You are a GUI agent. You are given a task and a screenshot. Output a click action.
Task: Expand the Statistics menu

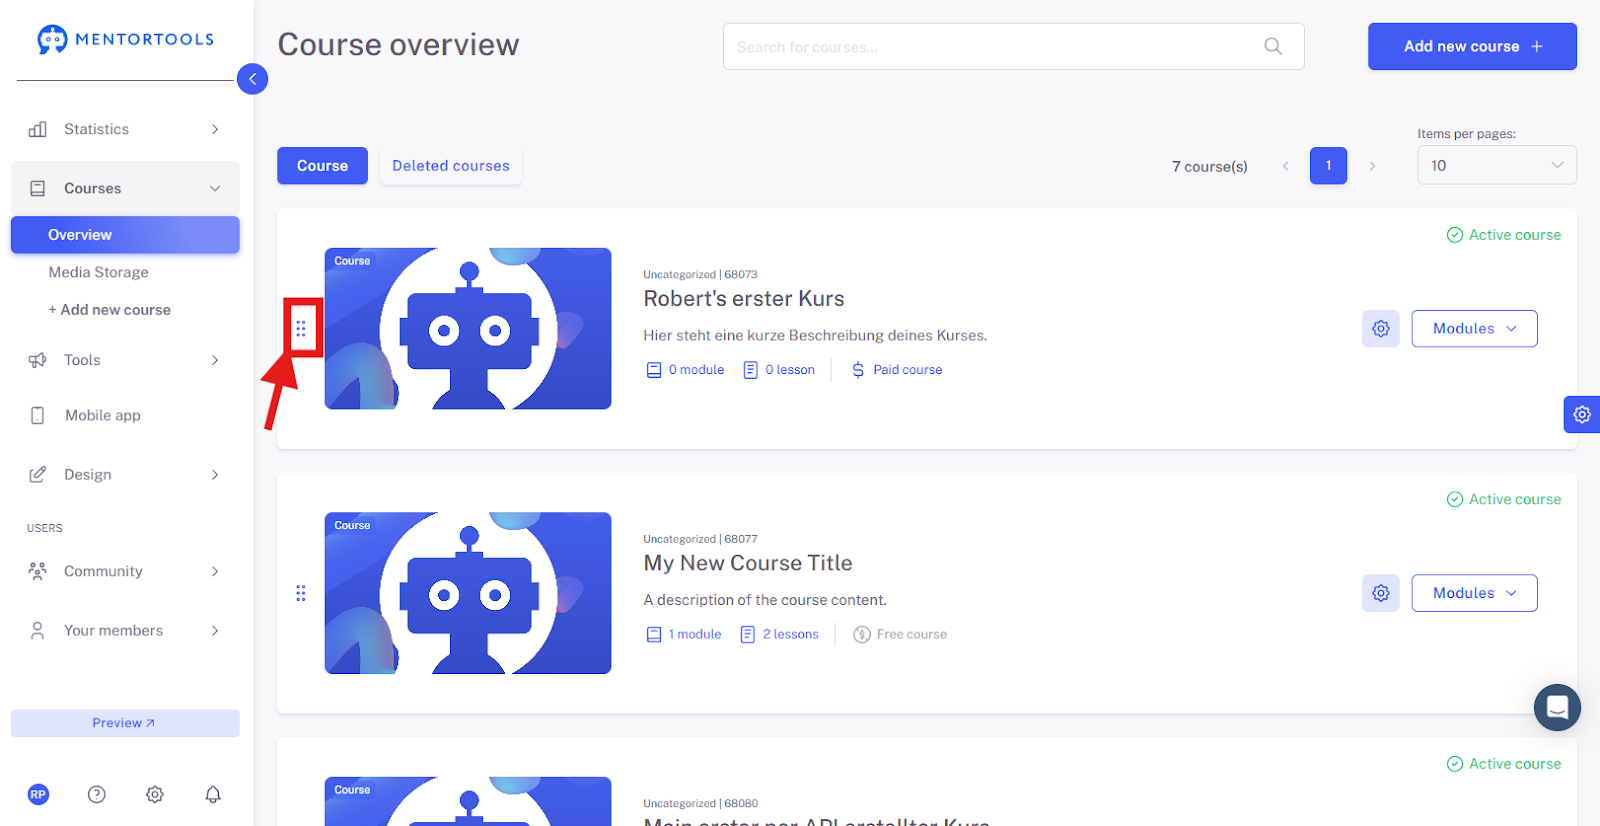[215, 129]
